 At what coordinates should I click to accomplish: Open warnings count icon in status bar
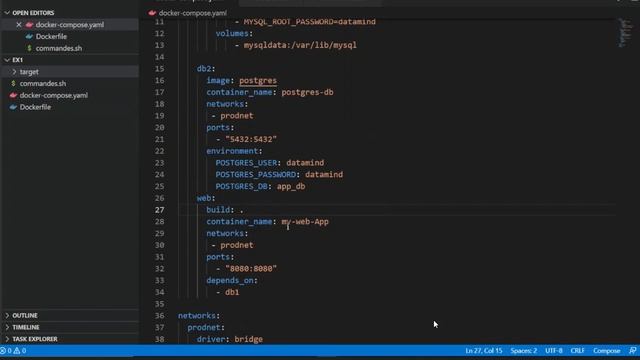(x=17, y=351)
